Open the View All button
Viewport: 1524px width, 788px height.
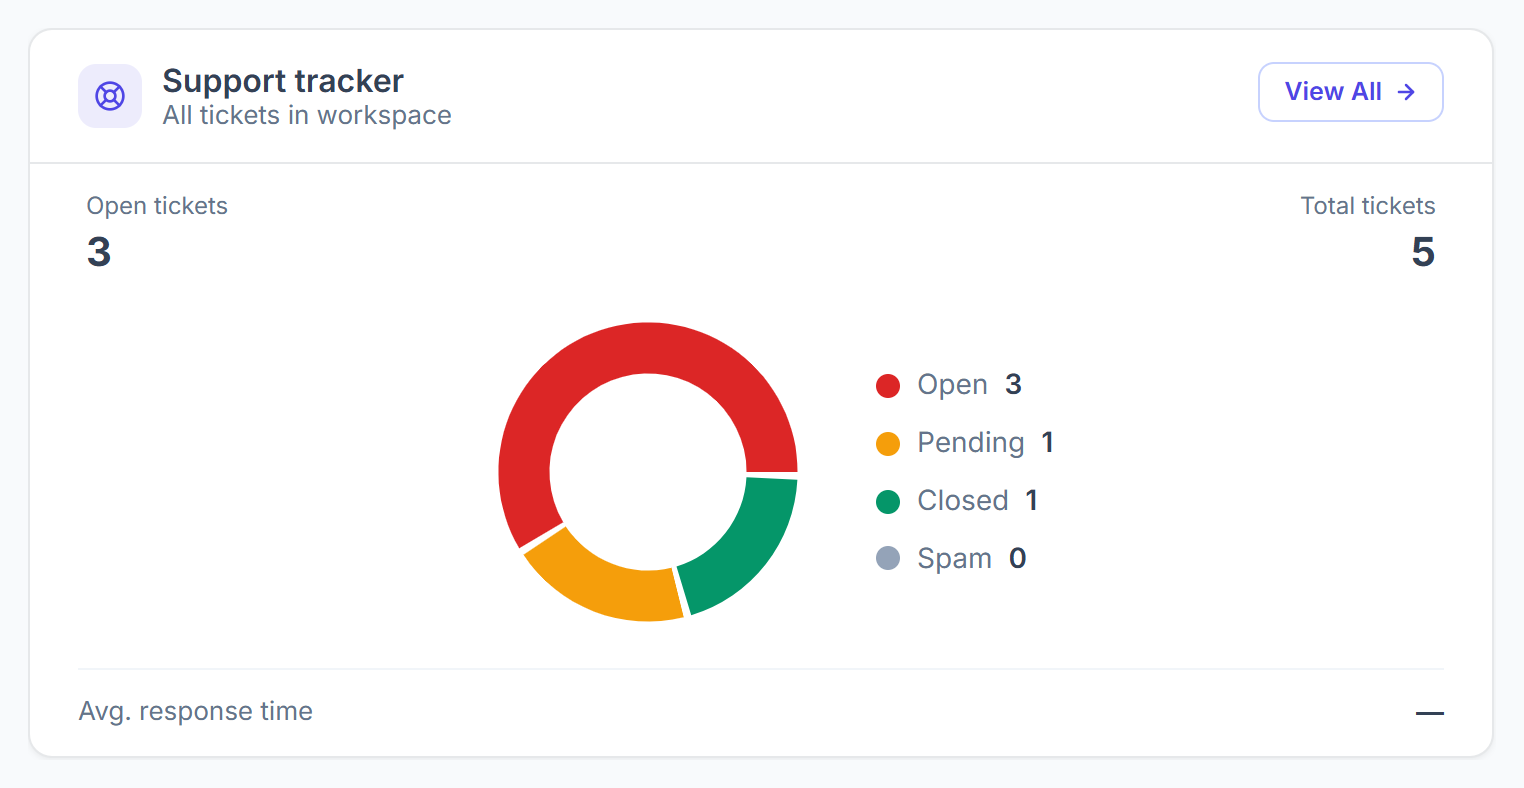pos(1350,92)
